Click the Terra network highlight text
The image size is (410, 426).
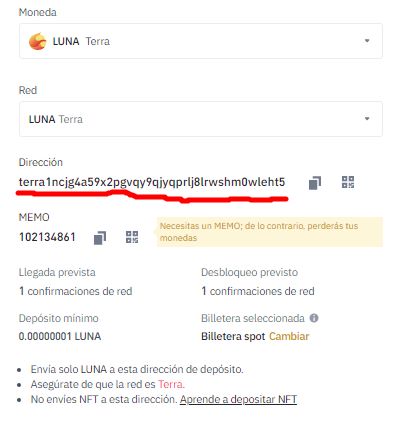pos(171,384)
